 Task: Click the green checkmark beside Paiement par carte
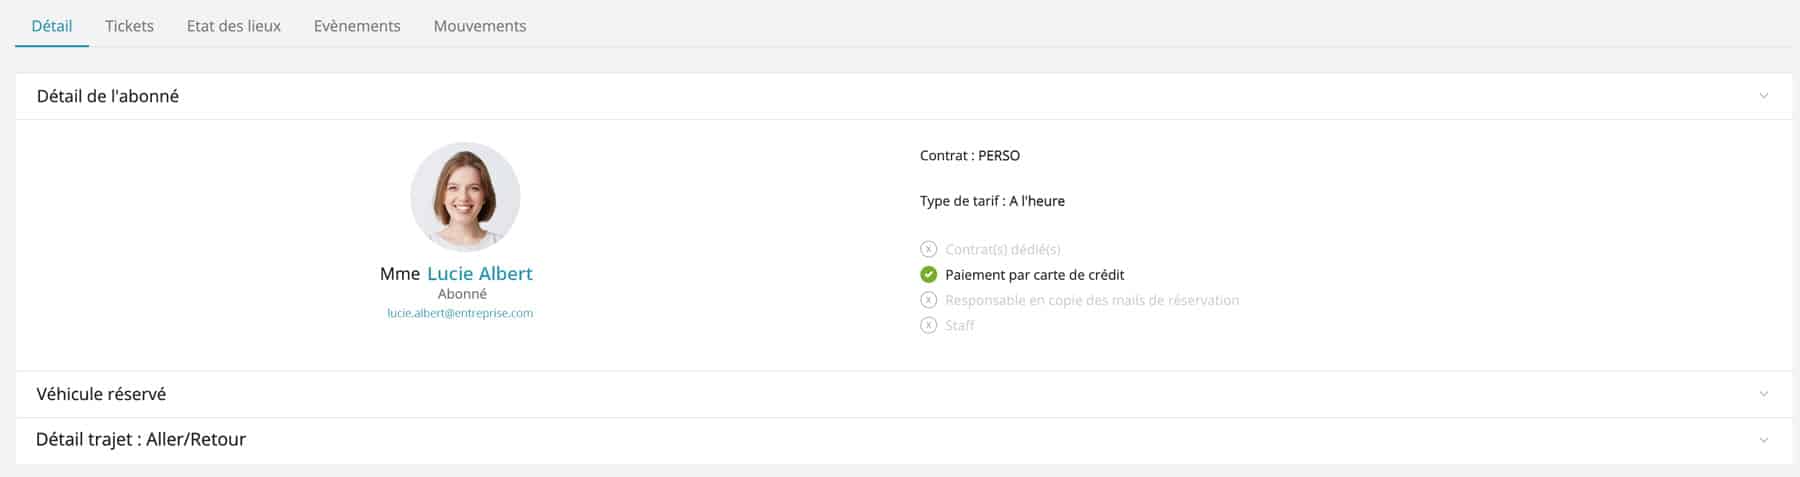[928, 274]
